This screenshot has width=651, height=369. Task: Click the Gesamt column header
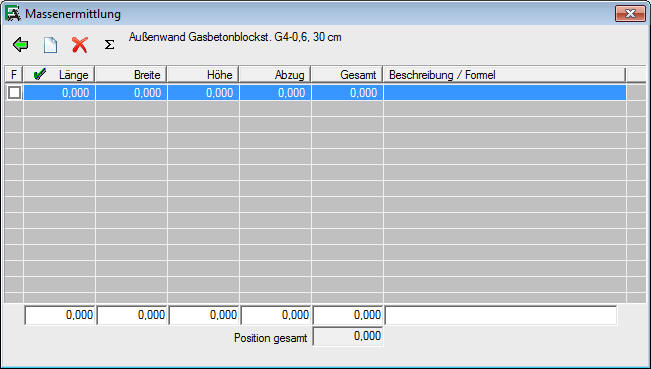[347, 75]
